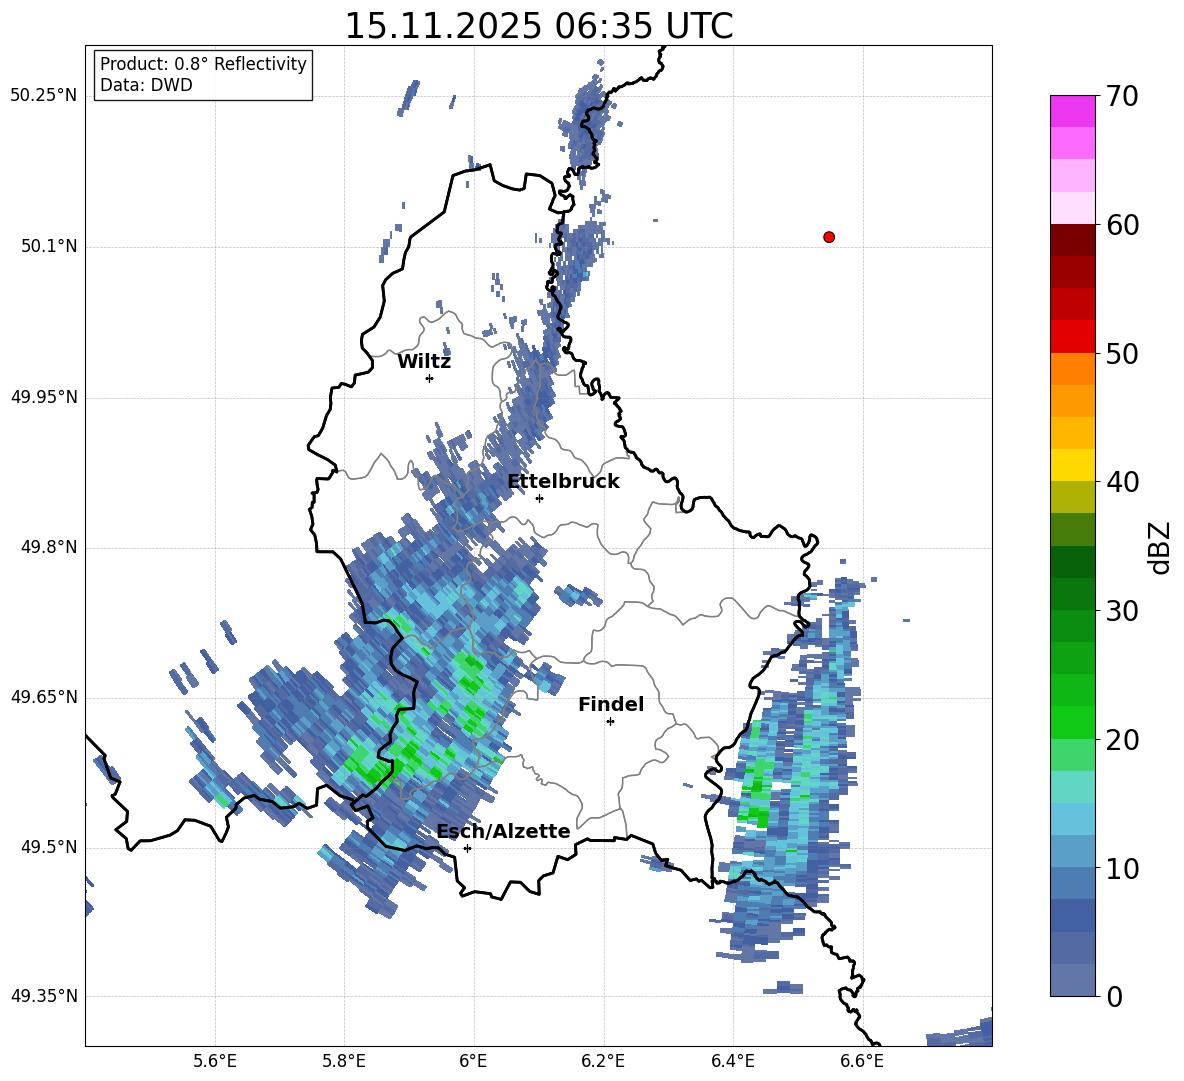Click the red dot radar site marker
Image resolution: width=1184 pixels, height=1081 pixels.
coord(829,237)
